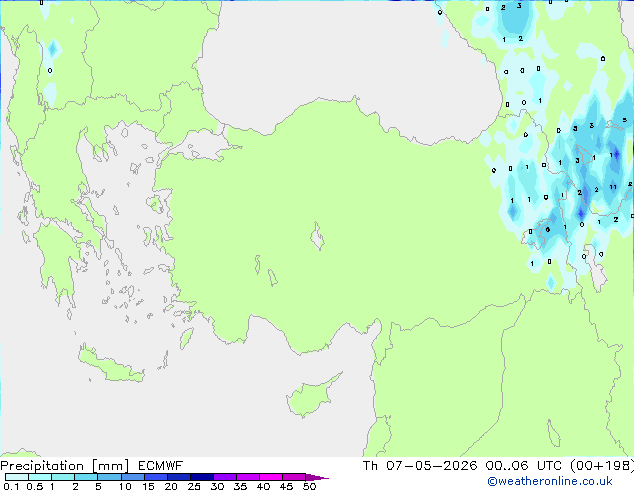Select the 40–45 mm magenta legend swatch
The height and width of the screenshot is (490, 634).
pos(271,477)
